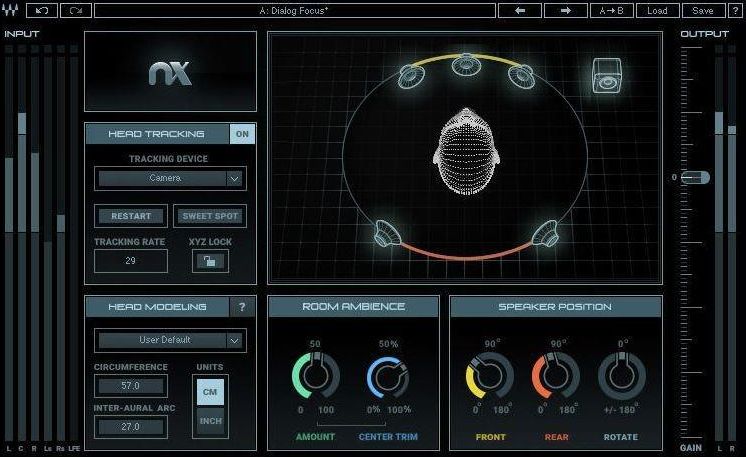The height and width of the screenshot is (457, 746).
Task: Click the output Gain fader handle
Action: tap(695, 177)
